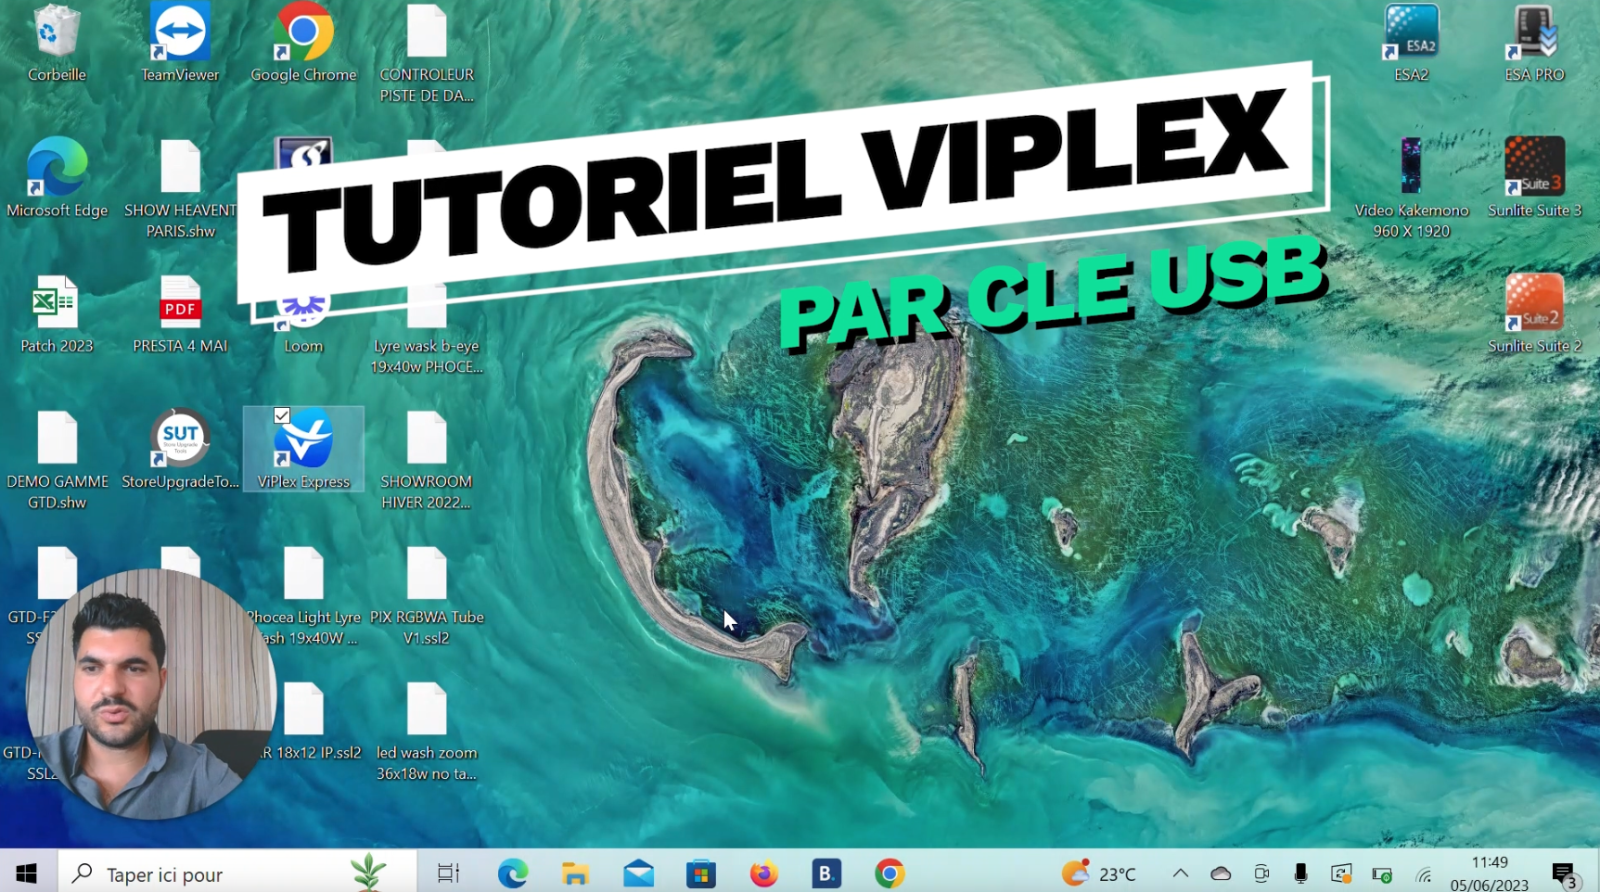Open the Windows Start menu
Image resolution: width=1600 pixels, height=892 pixels.
point(27,874)
